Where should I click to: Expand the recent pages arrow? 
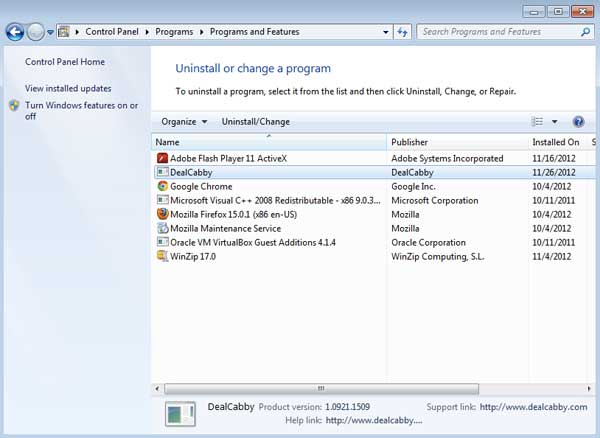[50, 33]
